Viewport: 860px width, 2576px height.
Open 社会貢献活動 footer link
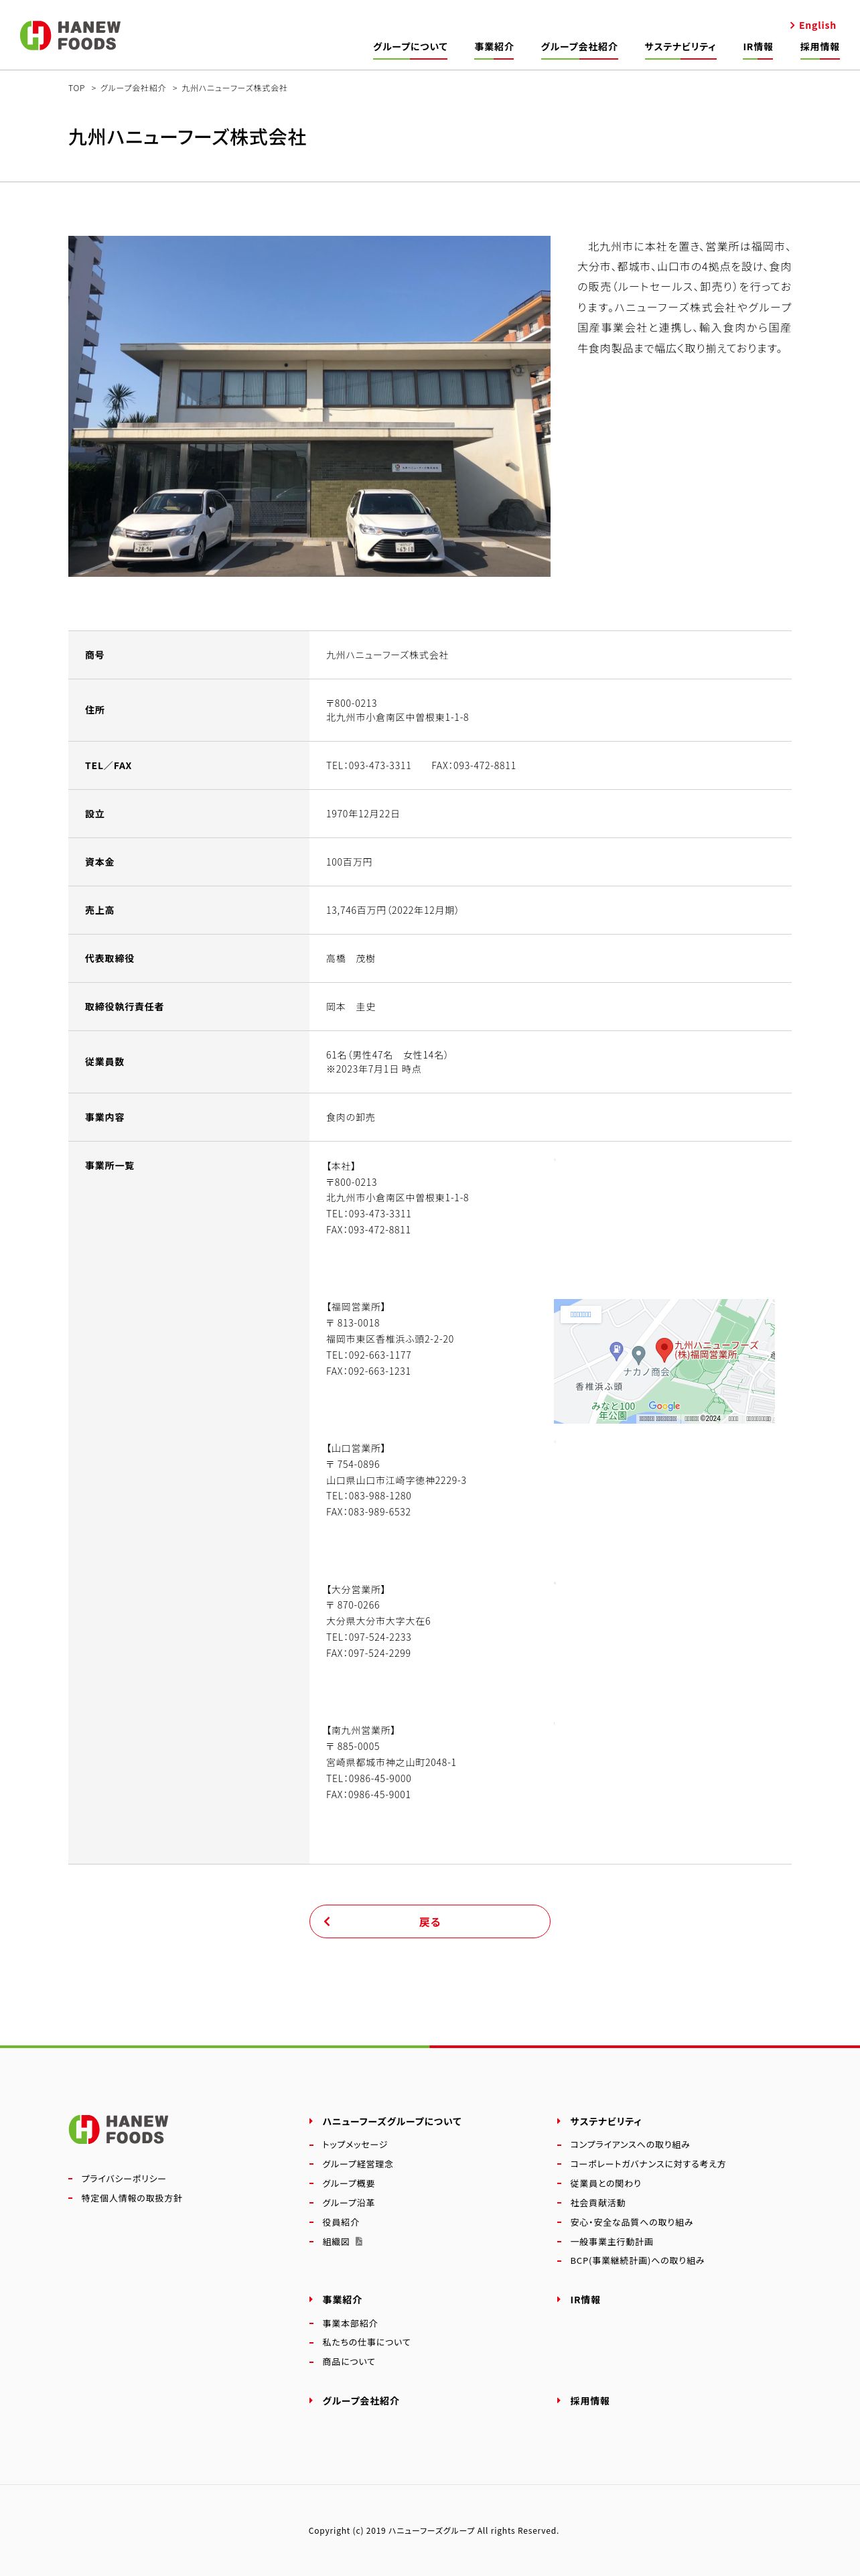click(597, 2203)
